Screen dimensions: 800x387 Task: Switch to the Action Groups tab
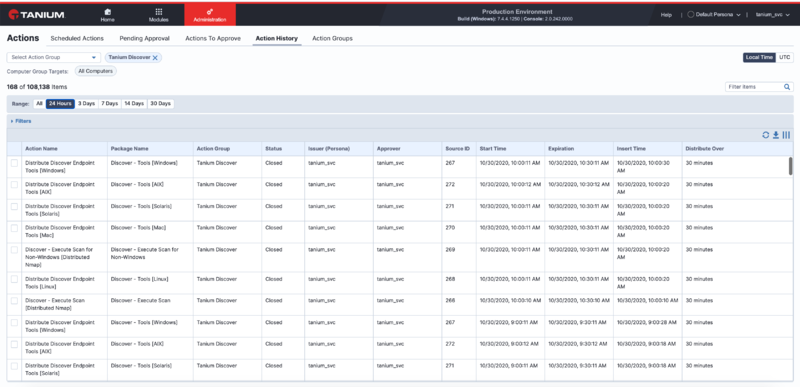[332, 38]
